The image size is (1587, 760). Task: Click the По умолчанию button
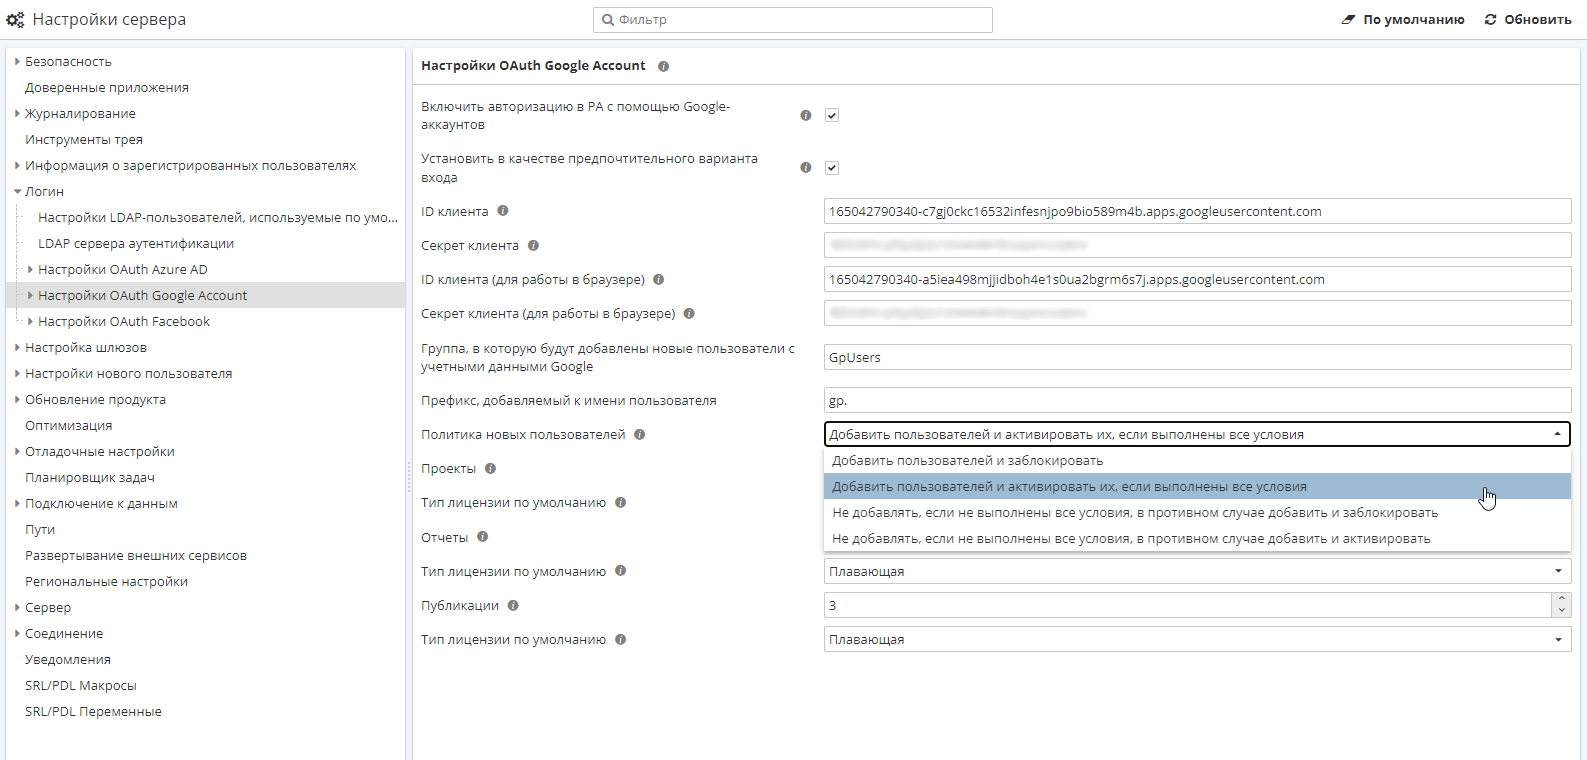[1403, 20]
